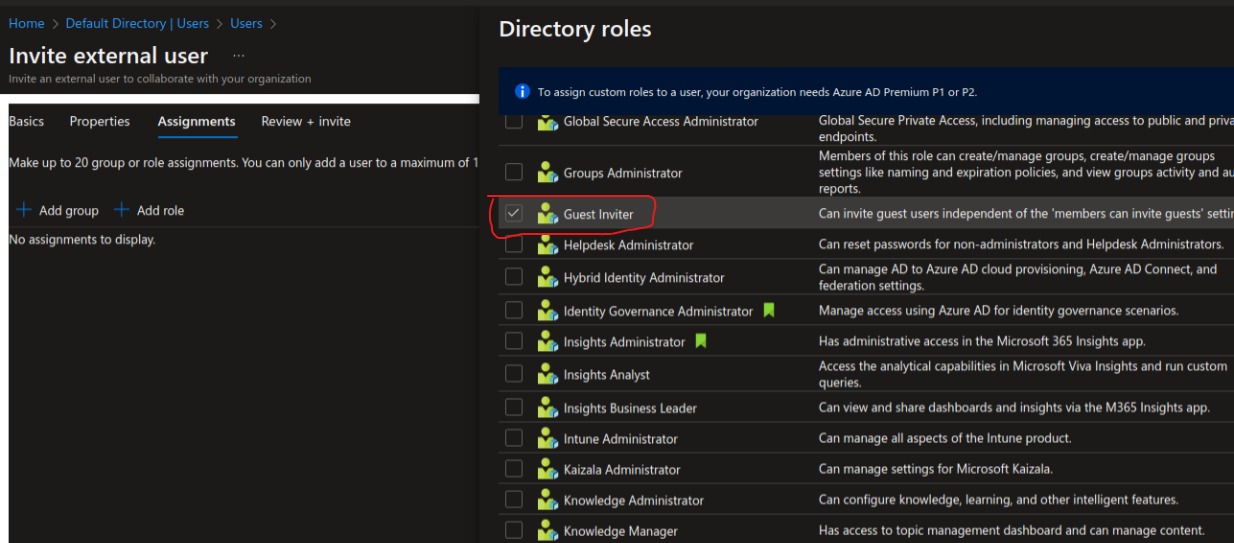Click 'No assignments to display.' text
The width and height of the screenshot is (1234, 543).
click(x=82, y=240)
